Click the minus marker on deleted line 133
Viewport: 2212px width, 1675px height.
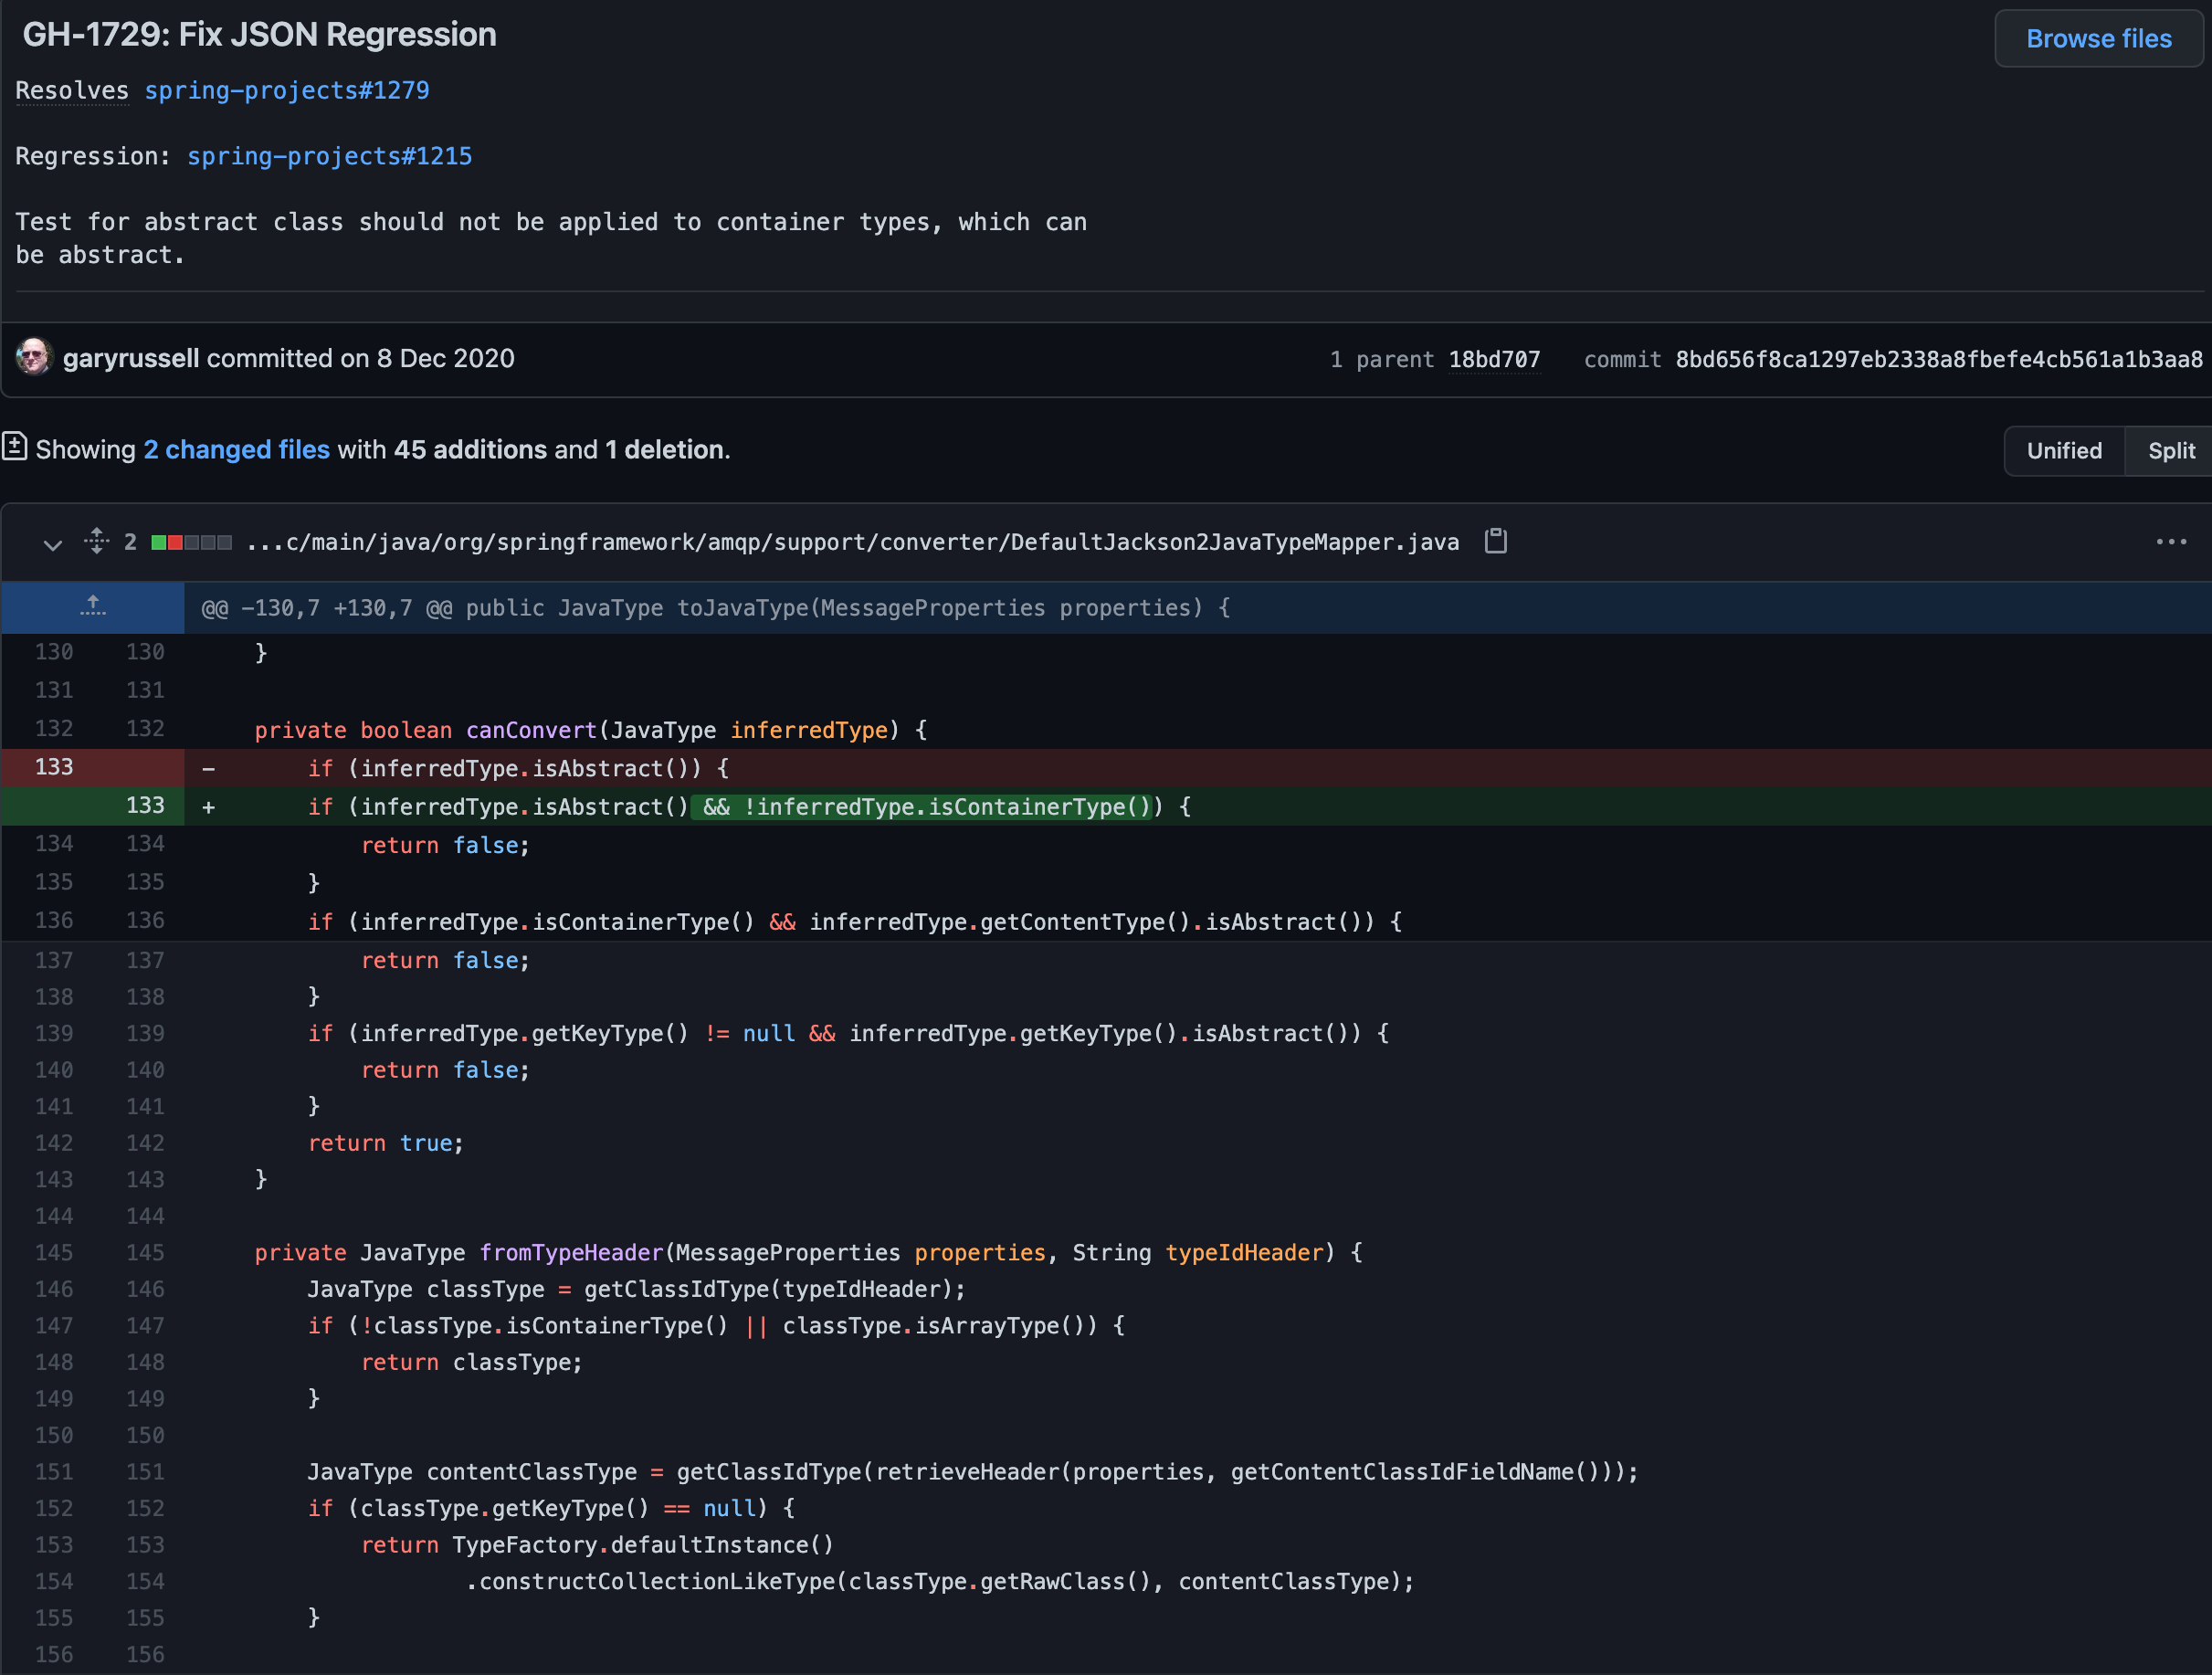(x=208, y=768)
